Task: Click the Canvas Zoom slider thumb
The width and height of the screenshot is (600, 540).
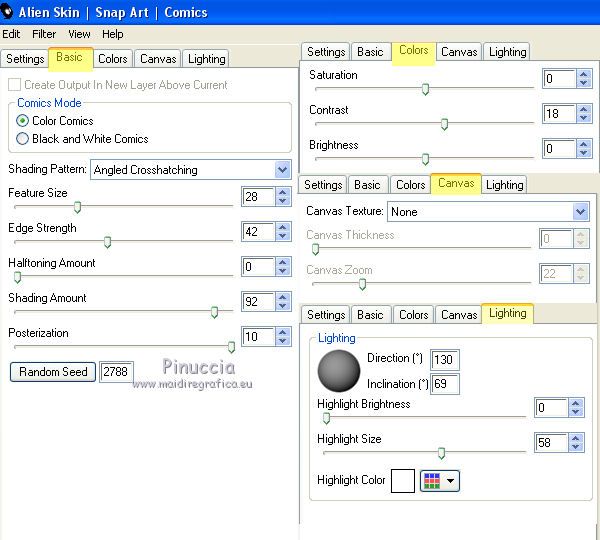Action: (362, 284)
